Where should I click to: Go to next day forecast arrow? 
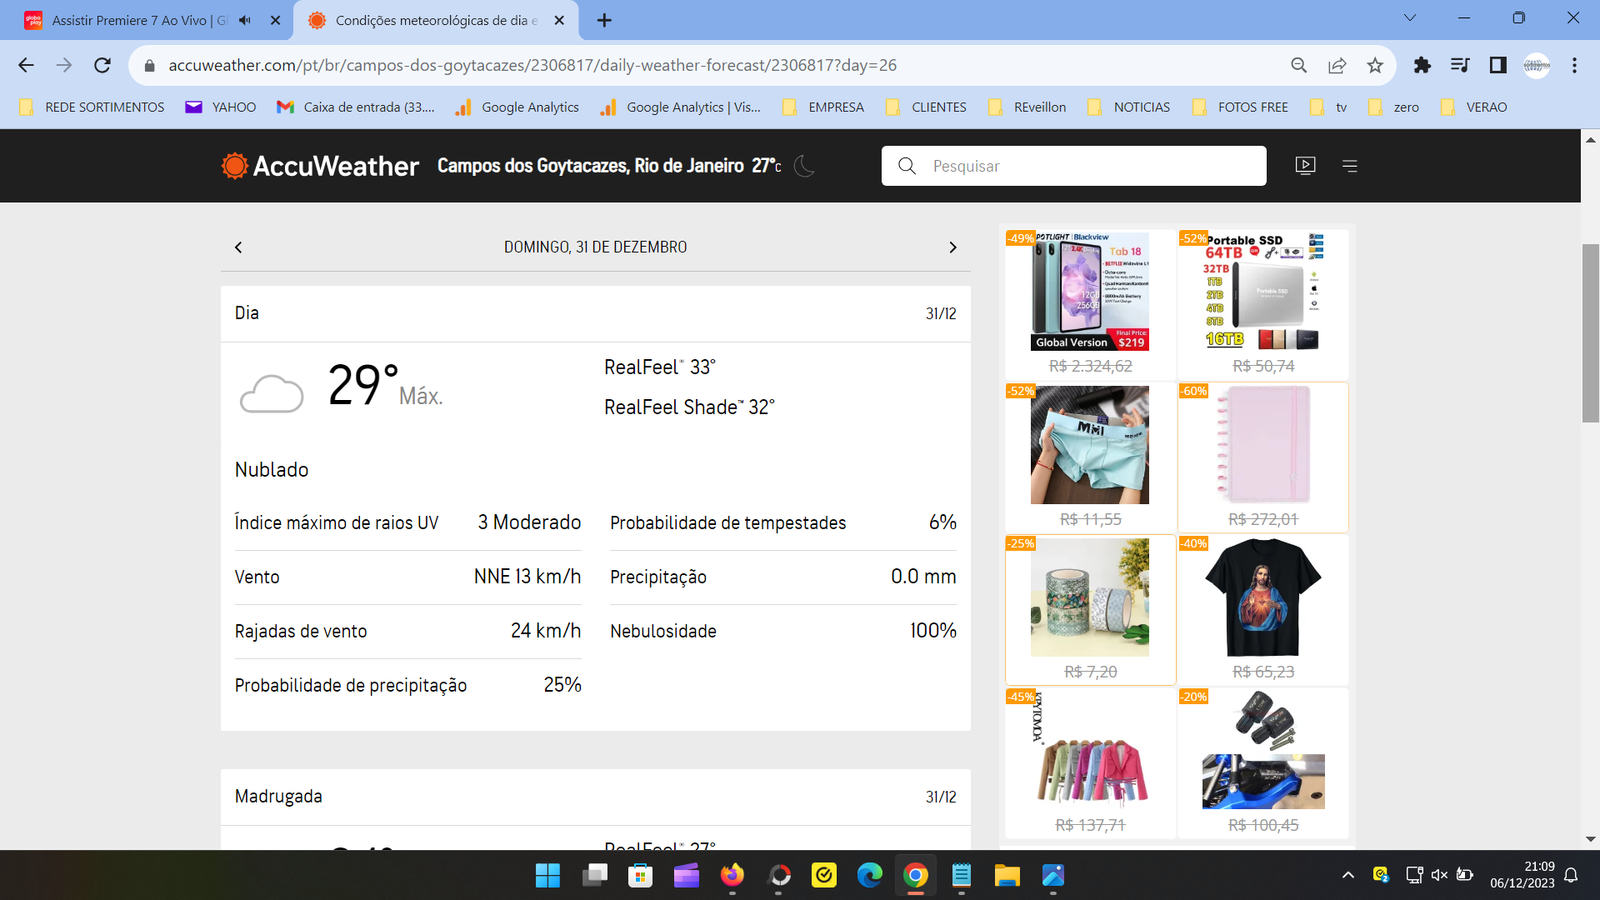pyautogui.click(x=952, y=247)
